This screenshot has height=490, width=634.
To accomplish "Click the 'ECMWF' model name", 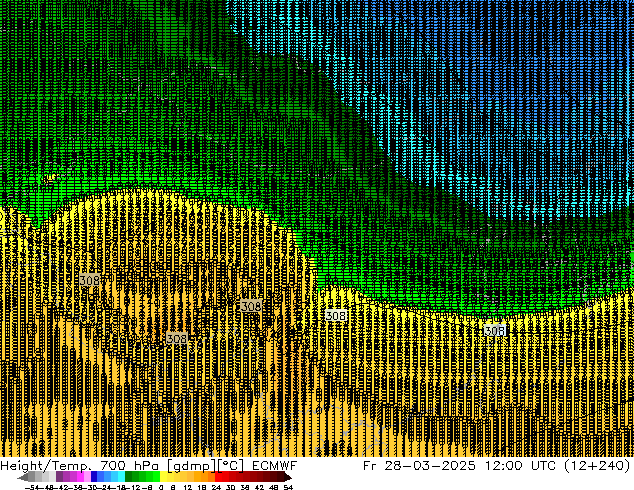I will [275, 466].
